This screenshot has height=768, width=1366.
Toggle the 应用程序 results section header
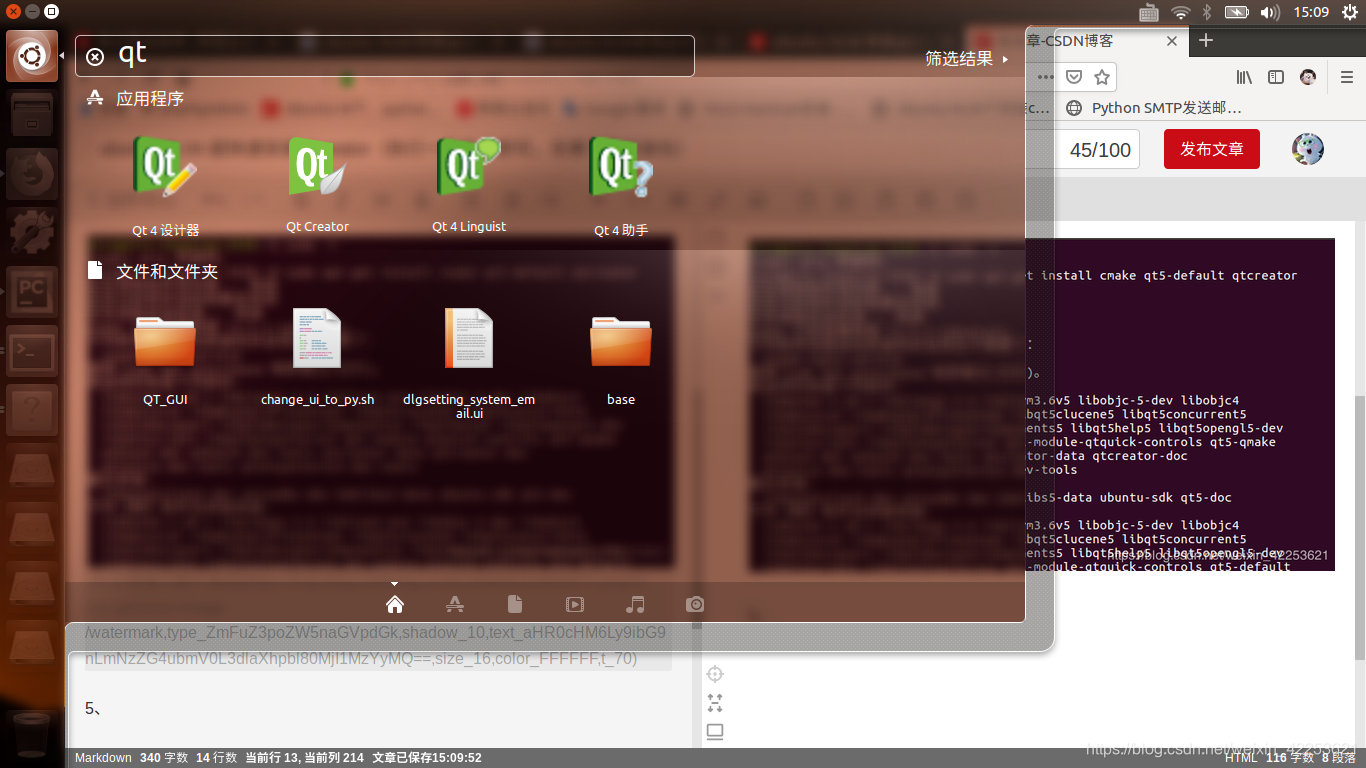point(136,98)
